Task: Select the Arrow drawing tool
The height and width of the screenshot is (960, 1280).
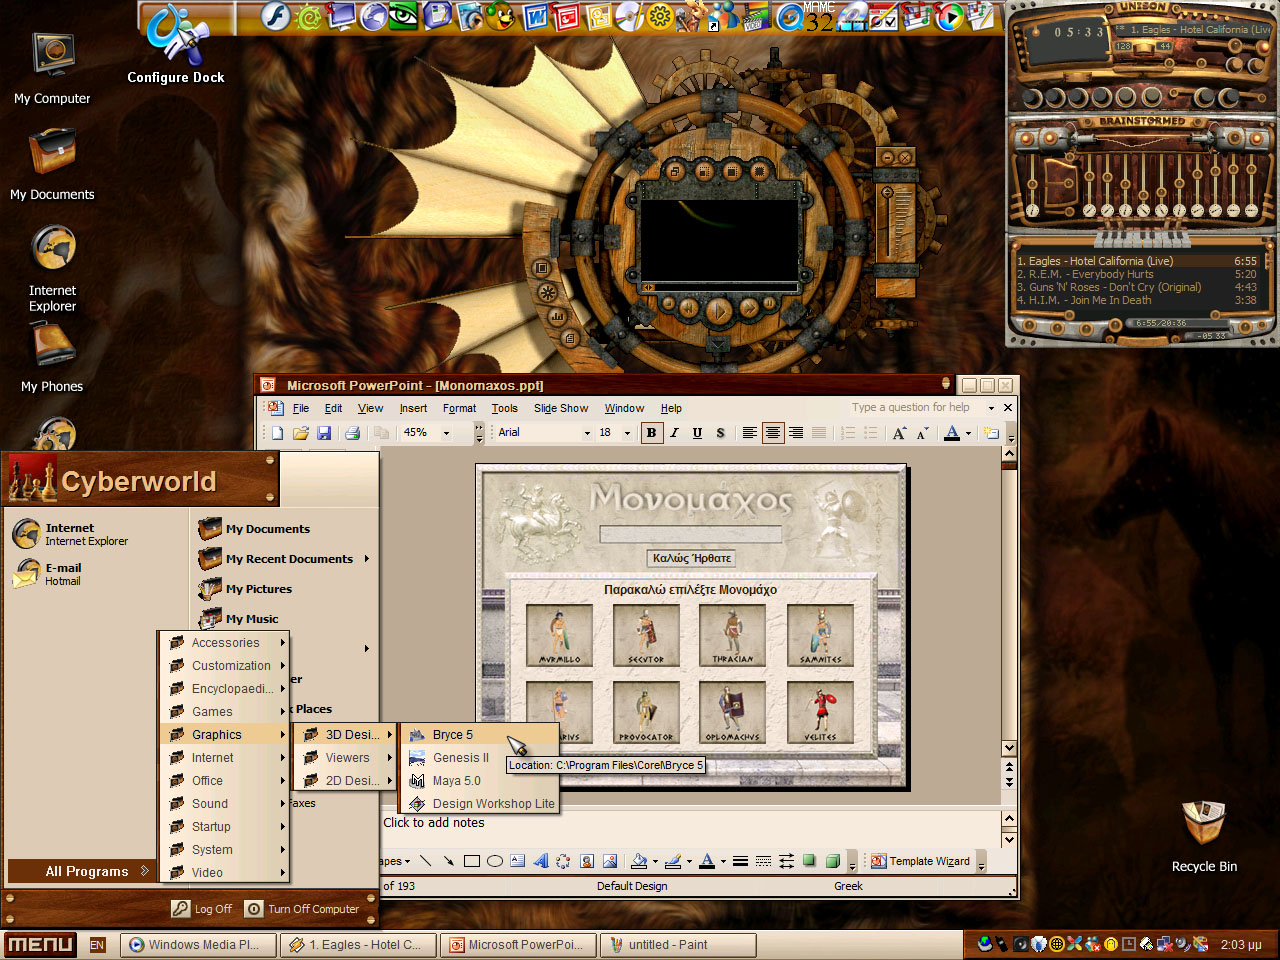Action: (449, 861)
